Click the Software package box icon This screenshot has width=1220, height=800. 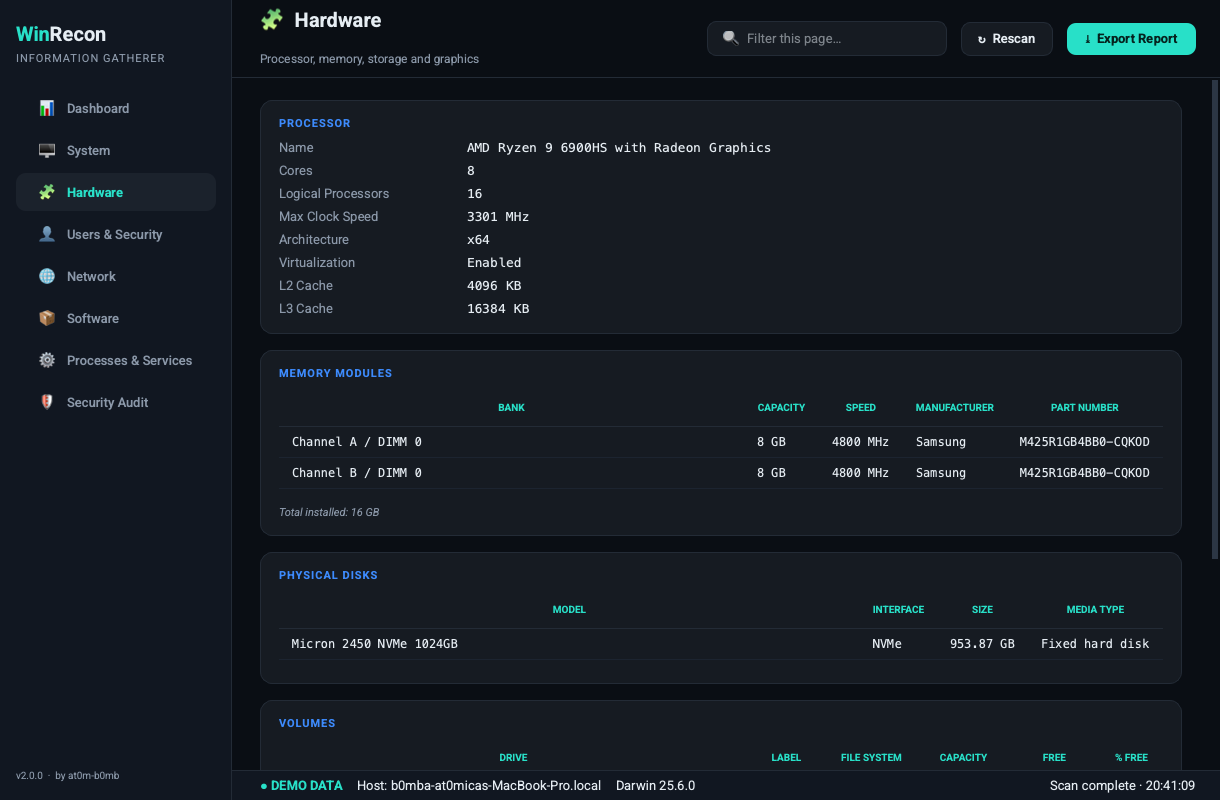click(x=47, y=318)
